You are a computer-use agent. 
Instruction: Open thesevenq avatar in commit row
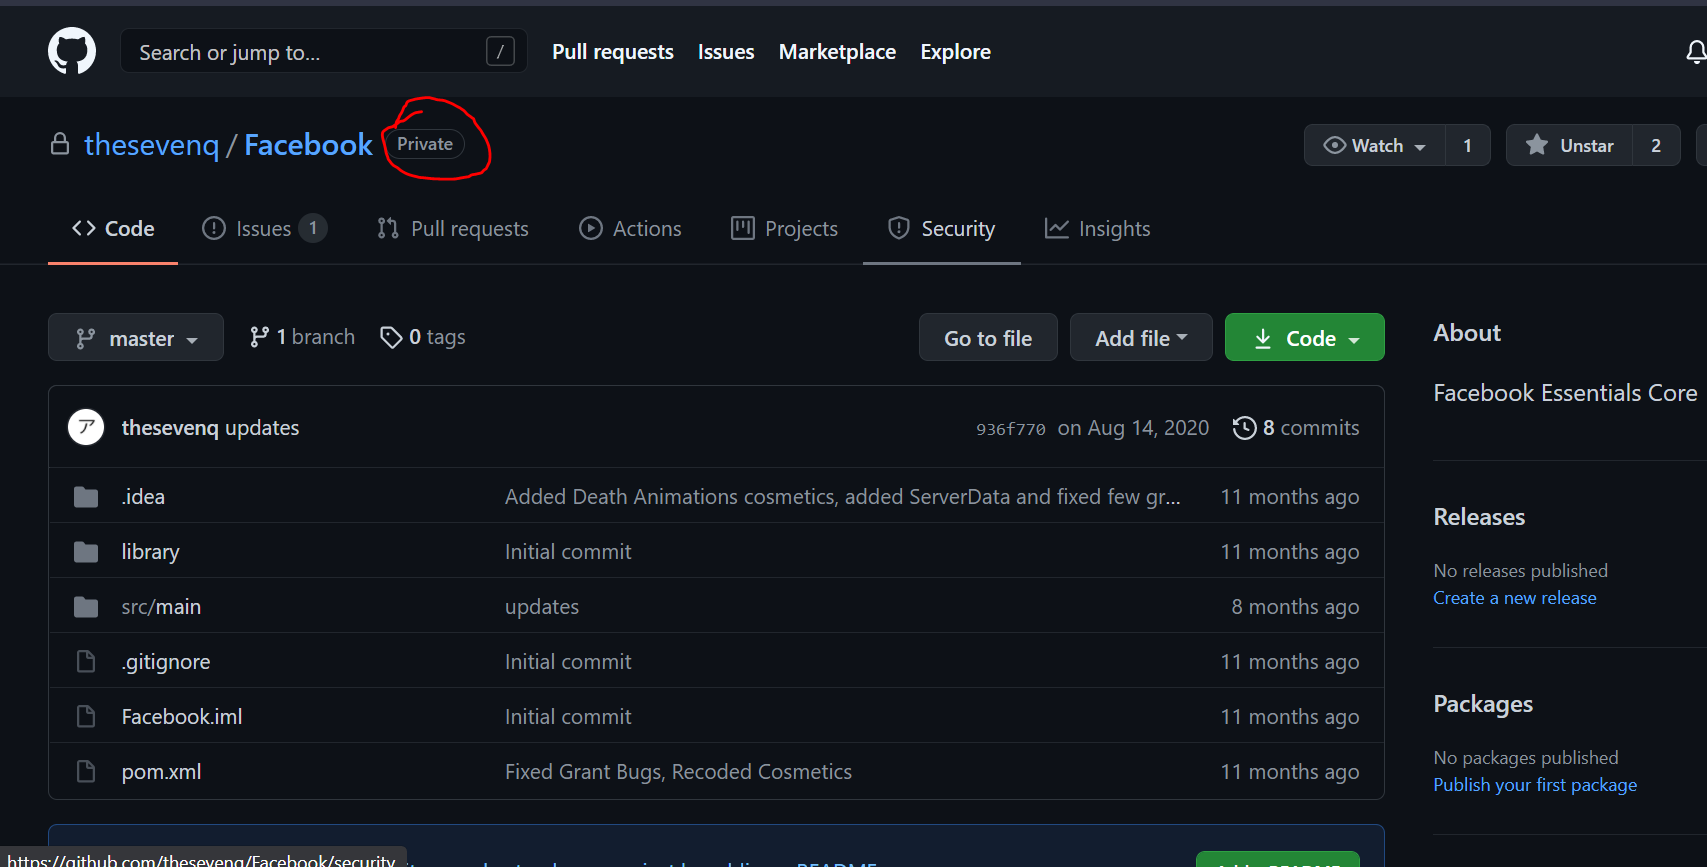point(86,427)
